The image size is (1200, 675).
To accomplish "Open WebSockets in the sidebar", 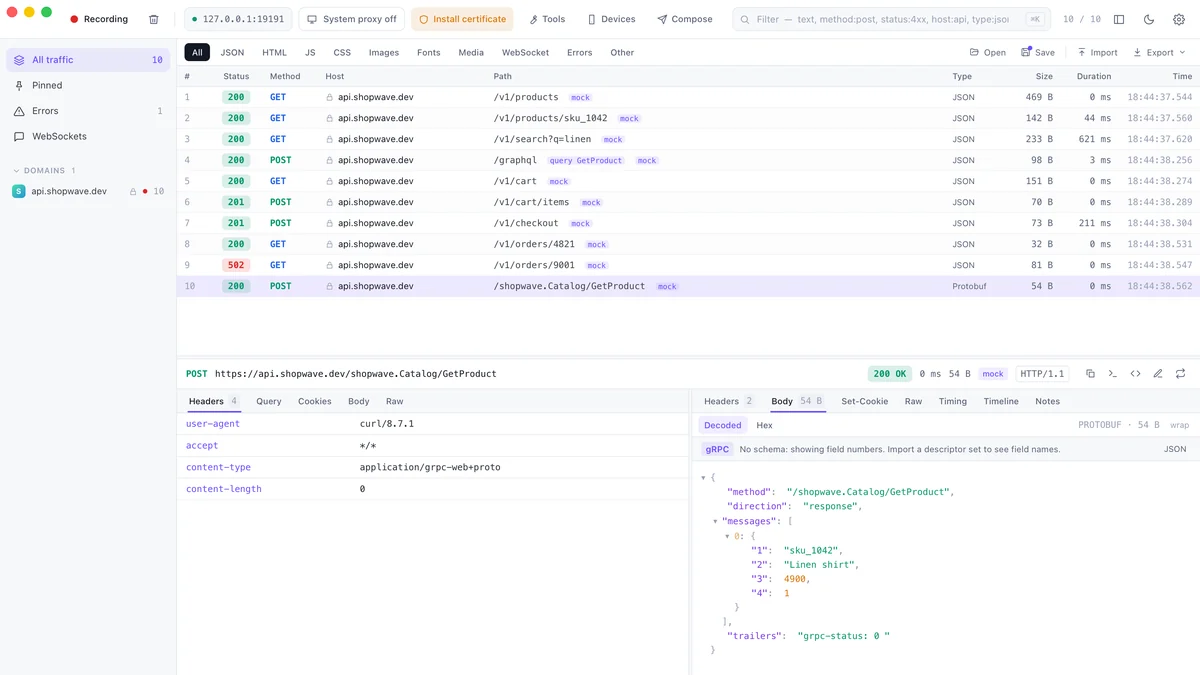I will (88, 136).
